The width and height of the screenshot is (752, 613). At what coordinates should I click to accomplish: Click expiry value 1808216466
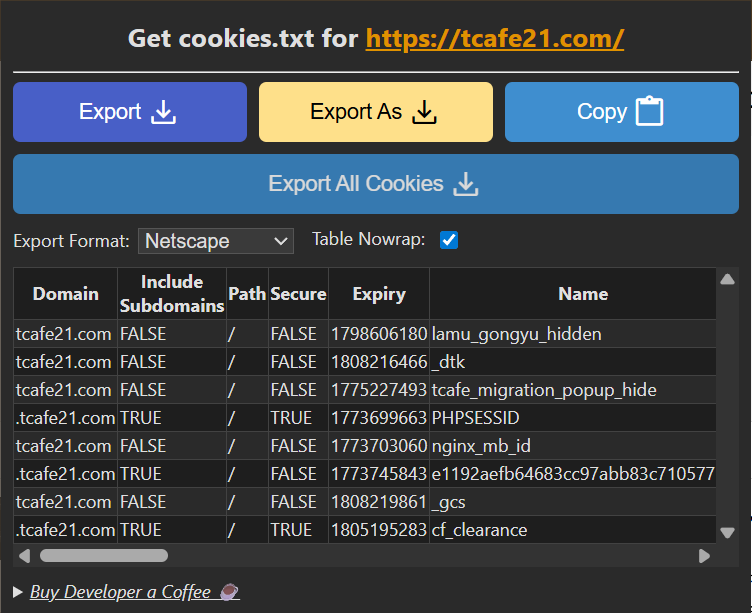379,362
